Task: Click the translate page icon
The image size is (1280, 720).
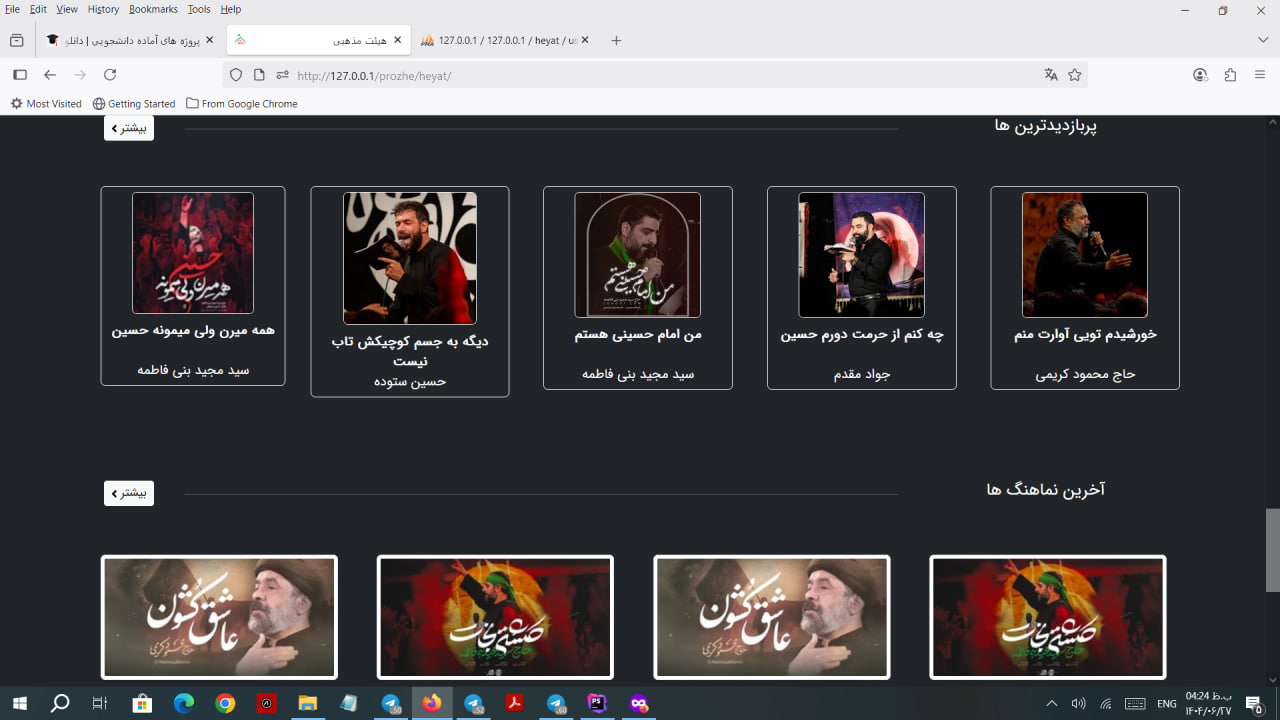Action: pyautogui.click(x=1051, y=75)
